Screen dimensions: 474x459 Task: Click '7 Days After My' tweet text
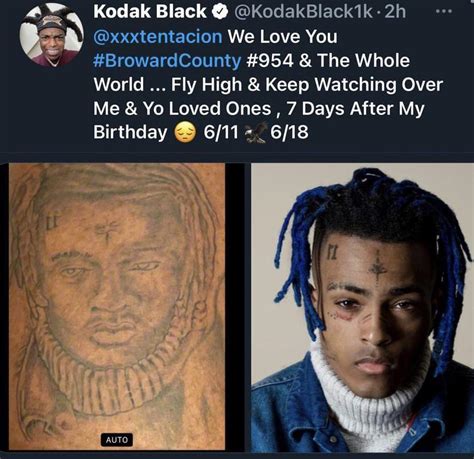pyautogui.click(x=355, y=109)
